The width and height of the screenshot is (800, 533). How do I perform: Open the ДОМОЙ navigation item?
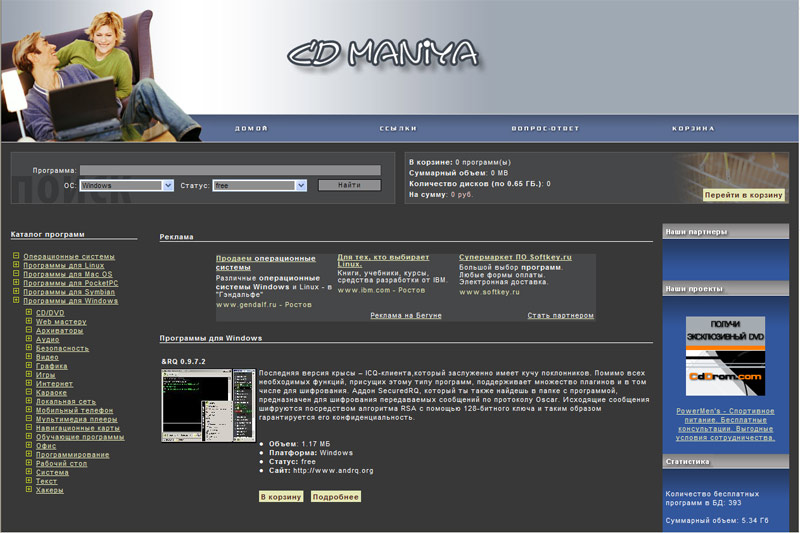point(251,129)
